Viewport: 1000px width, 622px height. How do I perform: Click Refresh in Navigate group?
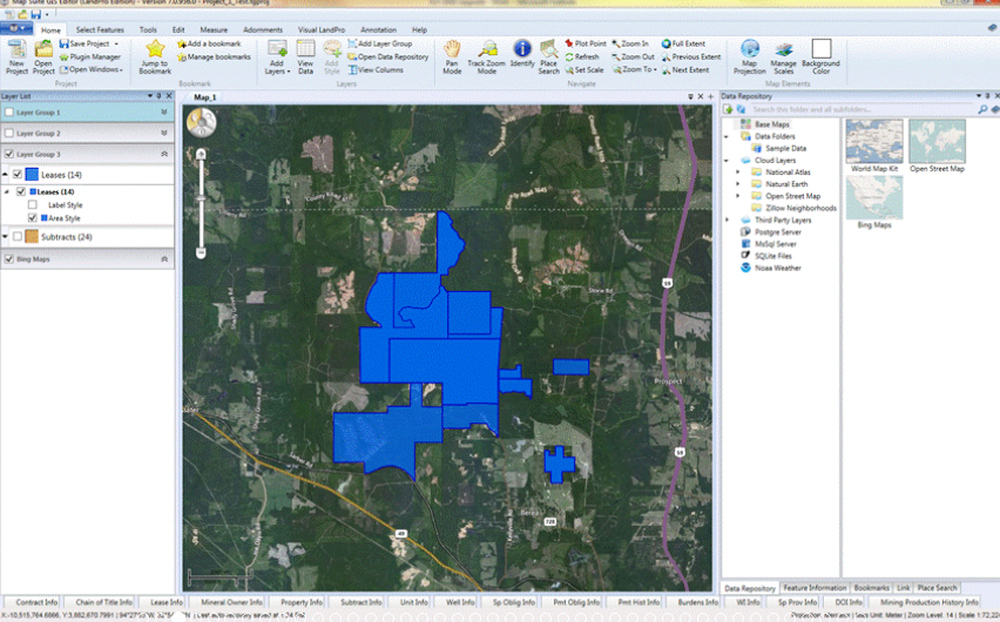coord(582,57)
